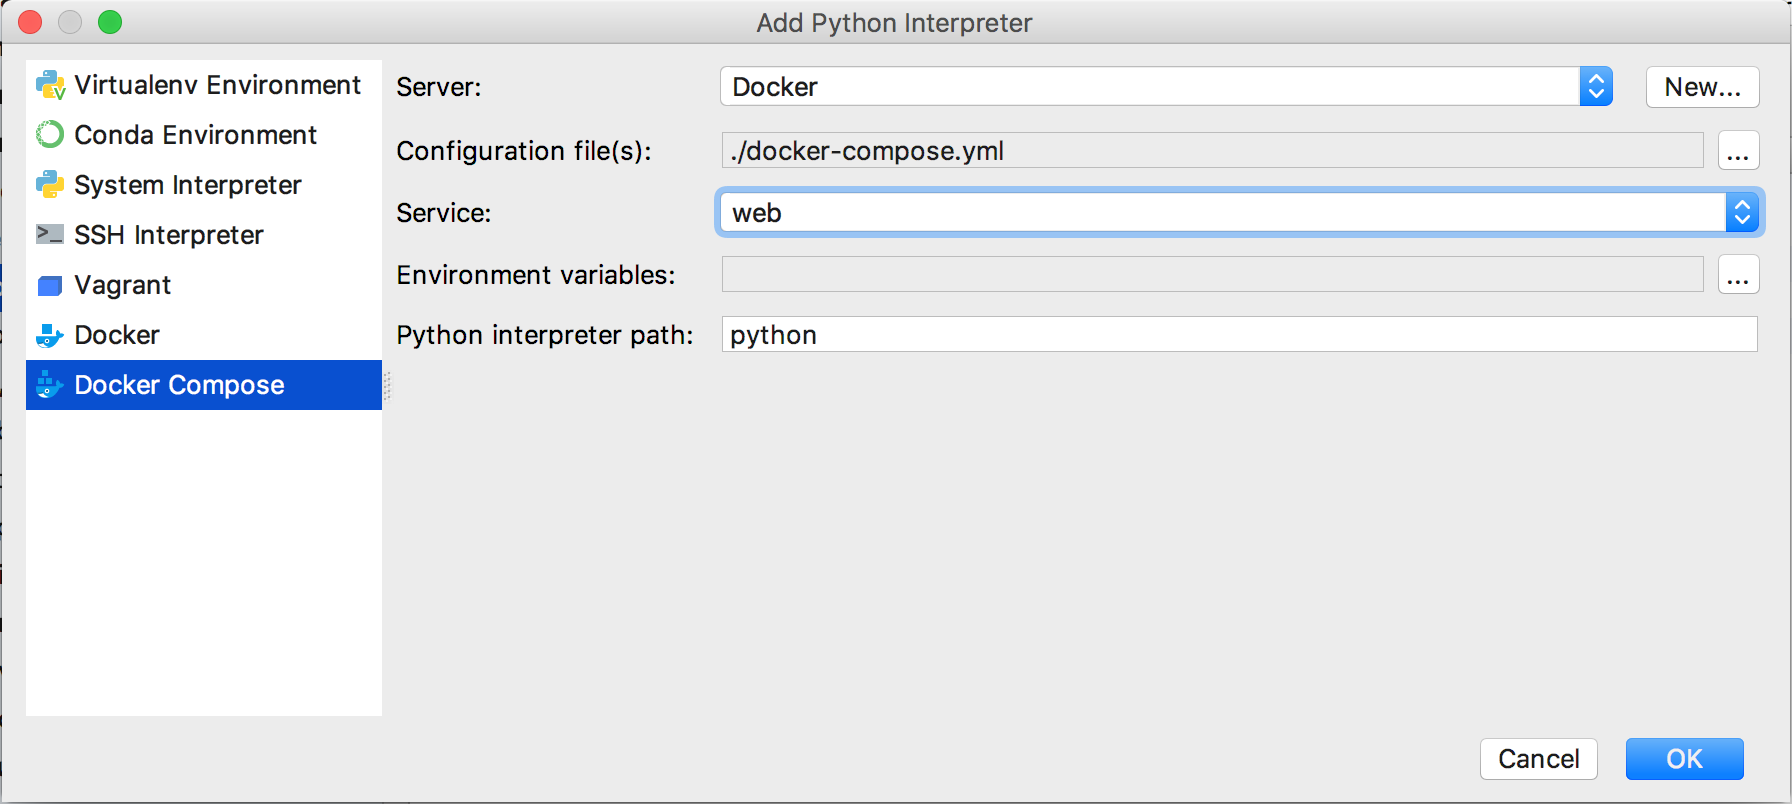This screenshot has width=1792, height=804.
Task: Select Docker Compose label in sidebar
Action: tap(179, 385)
